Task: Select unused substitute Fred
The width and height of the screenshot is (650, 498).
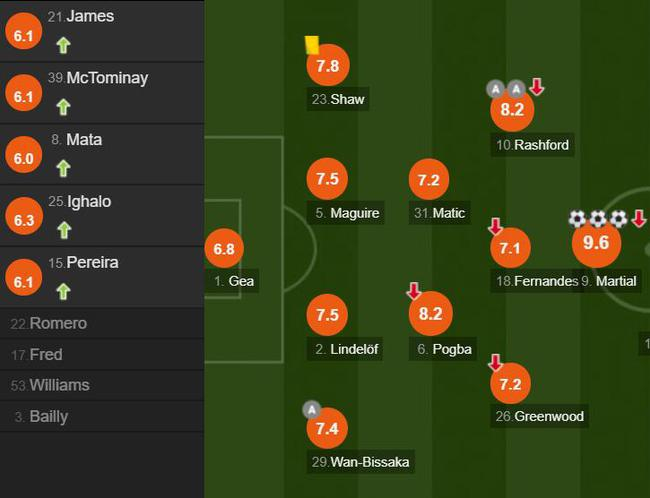Action: pyautogui.click(x=102, y=355)
